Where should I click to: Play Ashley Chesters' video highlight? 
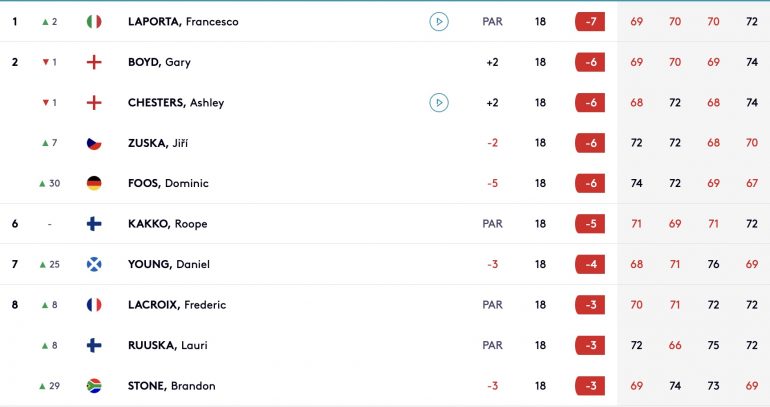click(439, 103)
